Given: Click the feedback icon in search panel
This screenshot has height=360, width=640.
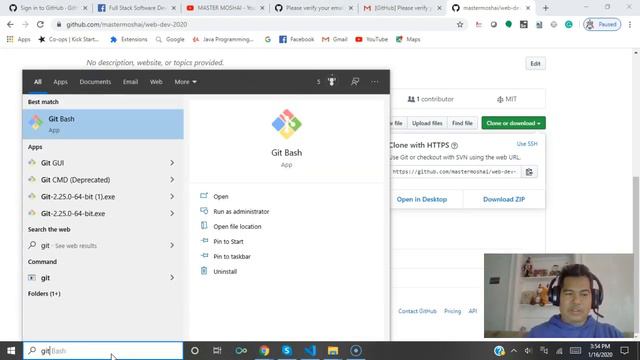Looking at the screenshot, I should click(x=355, y=82).
